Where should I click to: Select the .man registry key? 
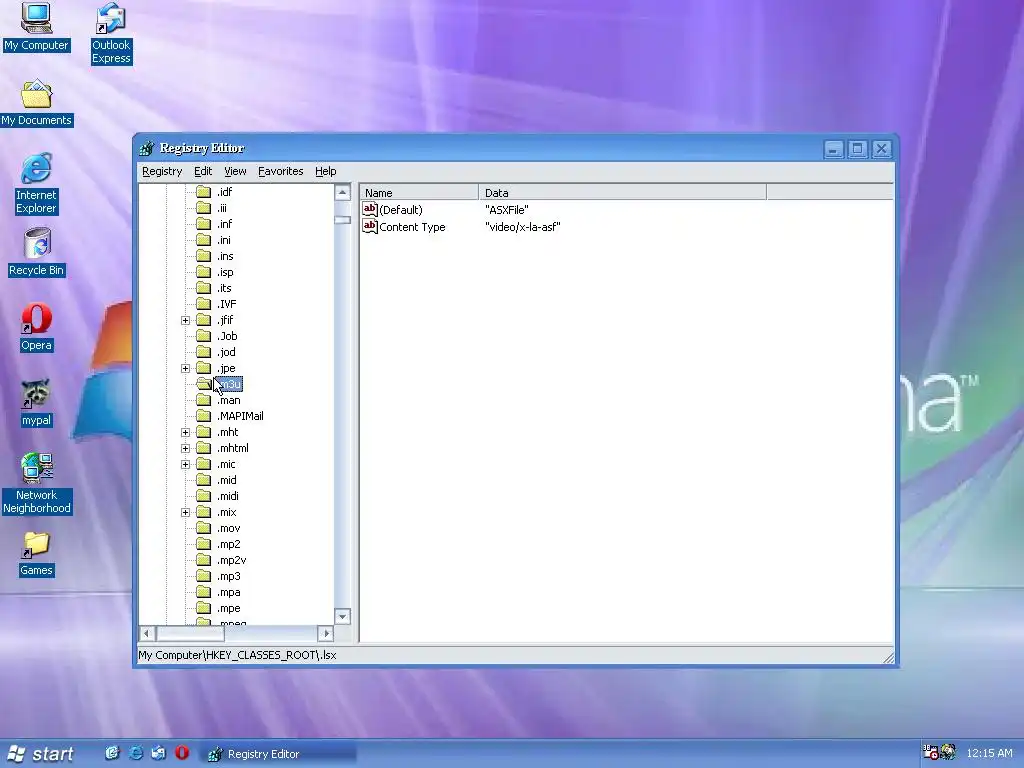click(229, 400)
